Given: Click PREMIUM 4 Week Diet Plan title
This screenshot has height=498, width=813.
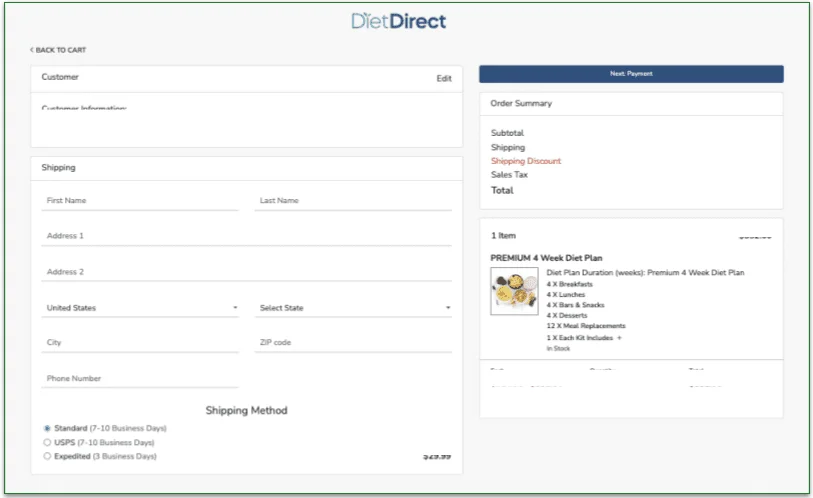Looking at the screenshot, I should click(x=546, y=258).
